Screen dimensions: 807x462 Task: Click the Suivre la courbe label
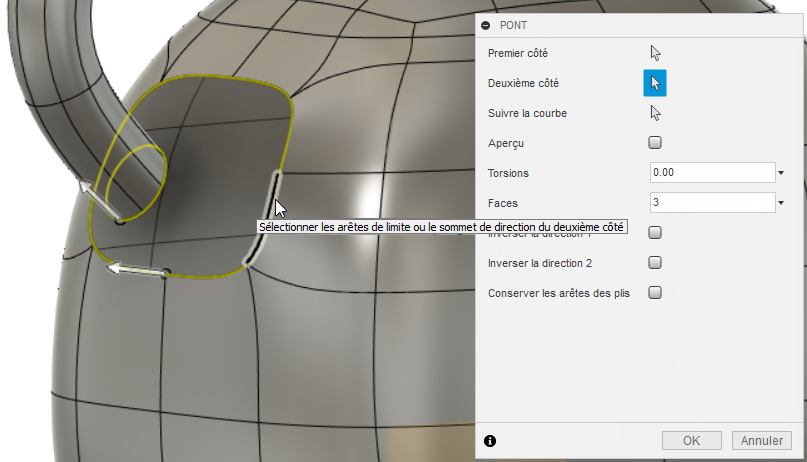[527, 113]
